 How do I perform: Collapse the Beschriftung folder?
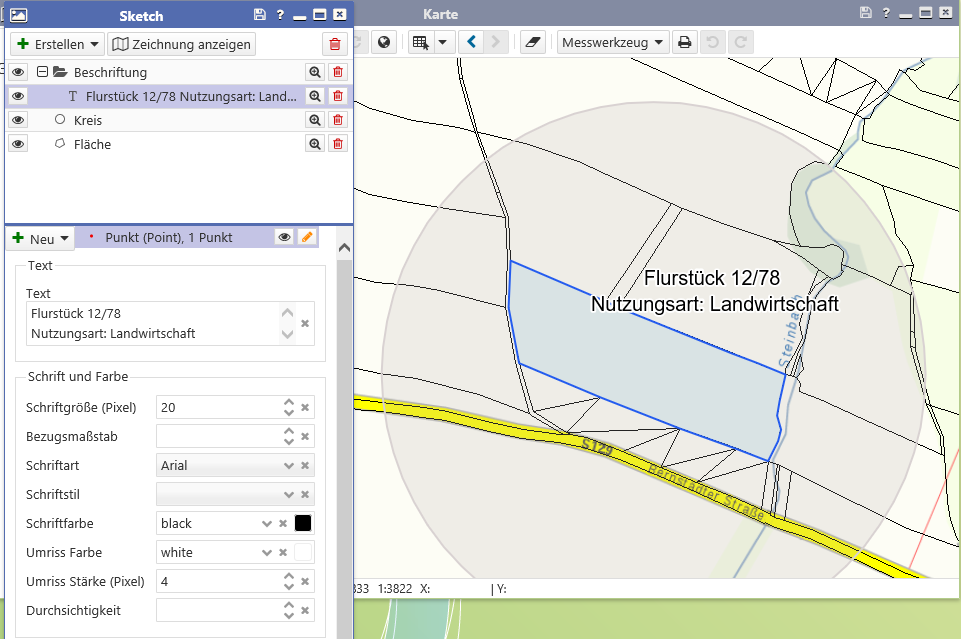pyautogui.click(x=42, y=72)
